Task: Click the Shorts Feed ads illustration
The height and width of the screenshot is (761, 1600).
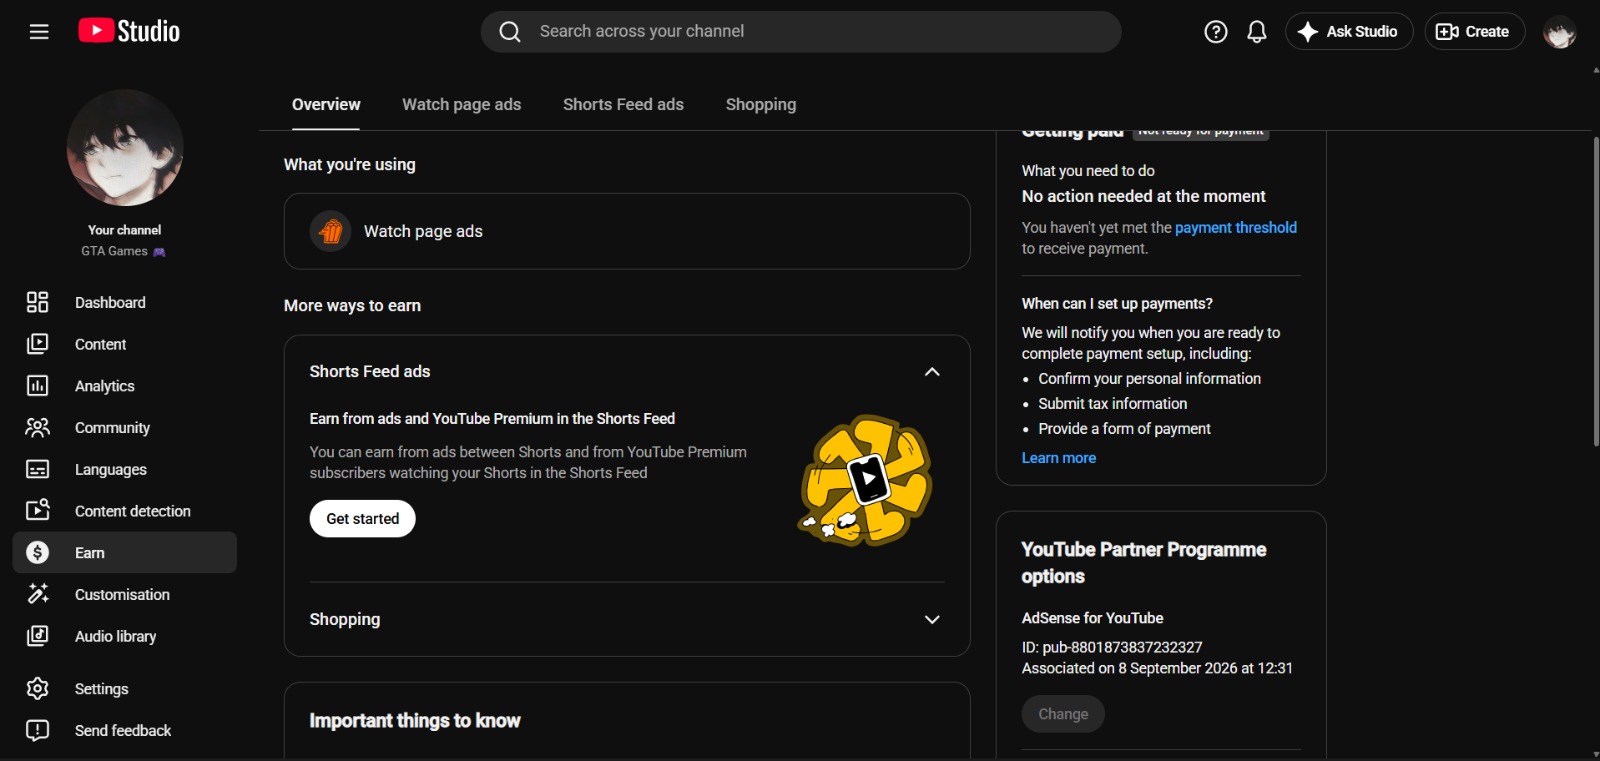Action: (866, 481)
